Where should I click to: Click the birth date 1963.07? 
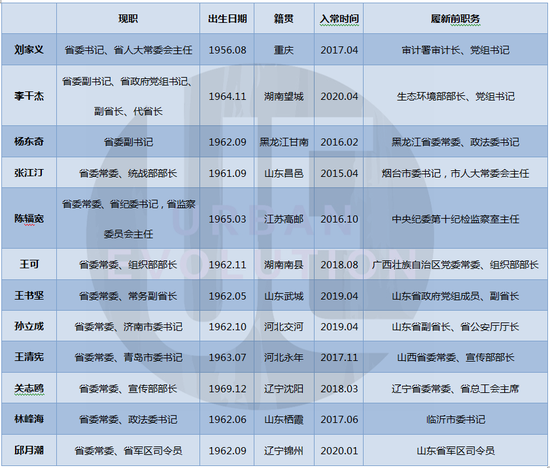[227, 357]
